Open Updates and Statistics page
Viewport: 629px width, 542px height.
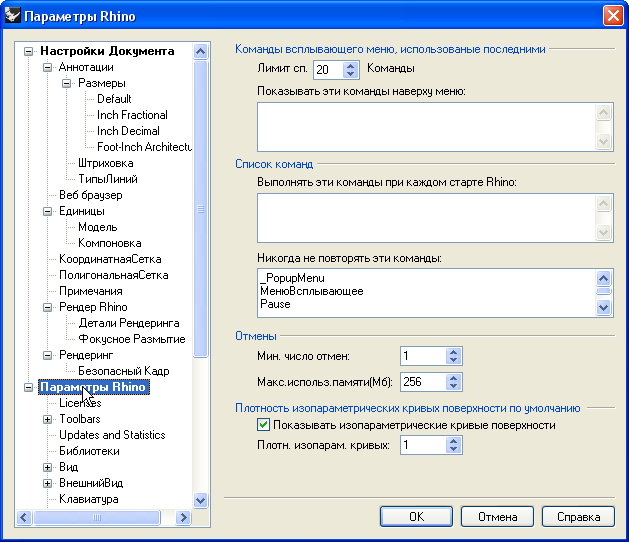coord(112,435)
